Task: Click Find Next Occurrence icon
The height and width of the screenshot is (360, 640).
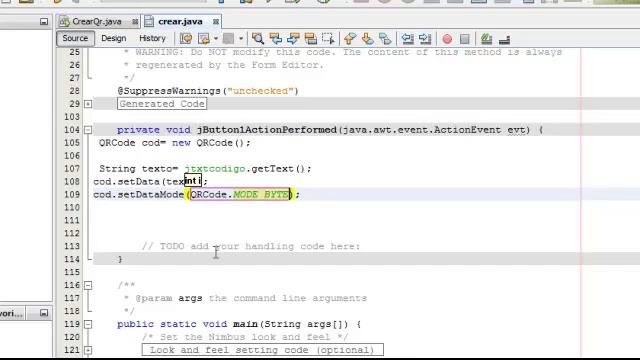Action: [x=293, y=39]
